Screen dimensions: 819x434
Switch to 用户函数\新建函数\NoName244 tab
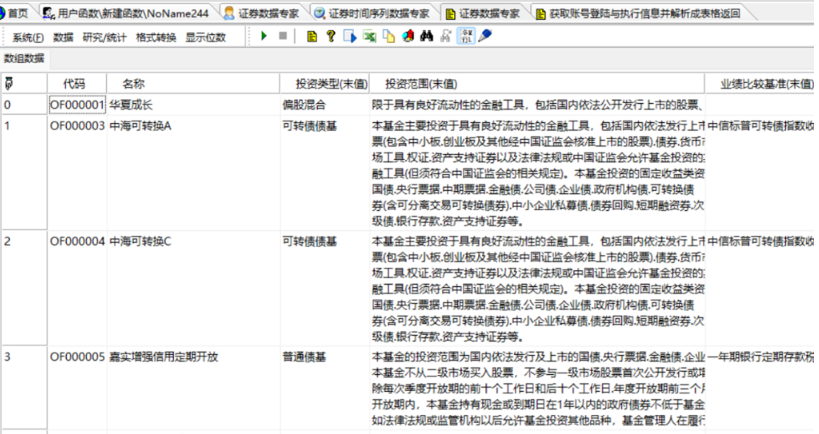(x=126, y=13)
